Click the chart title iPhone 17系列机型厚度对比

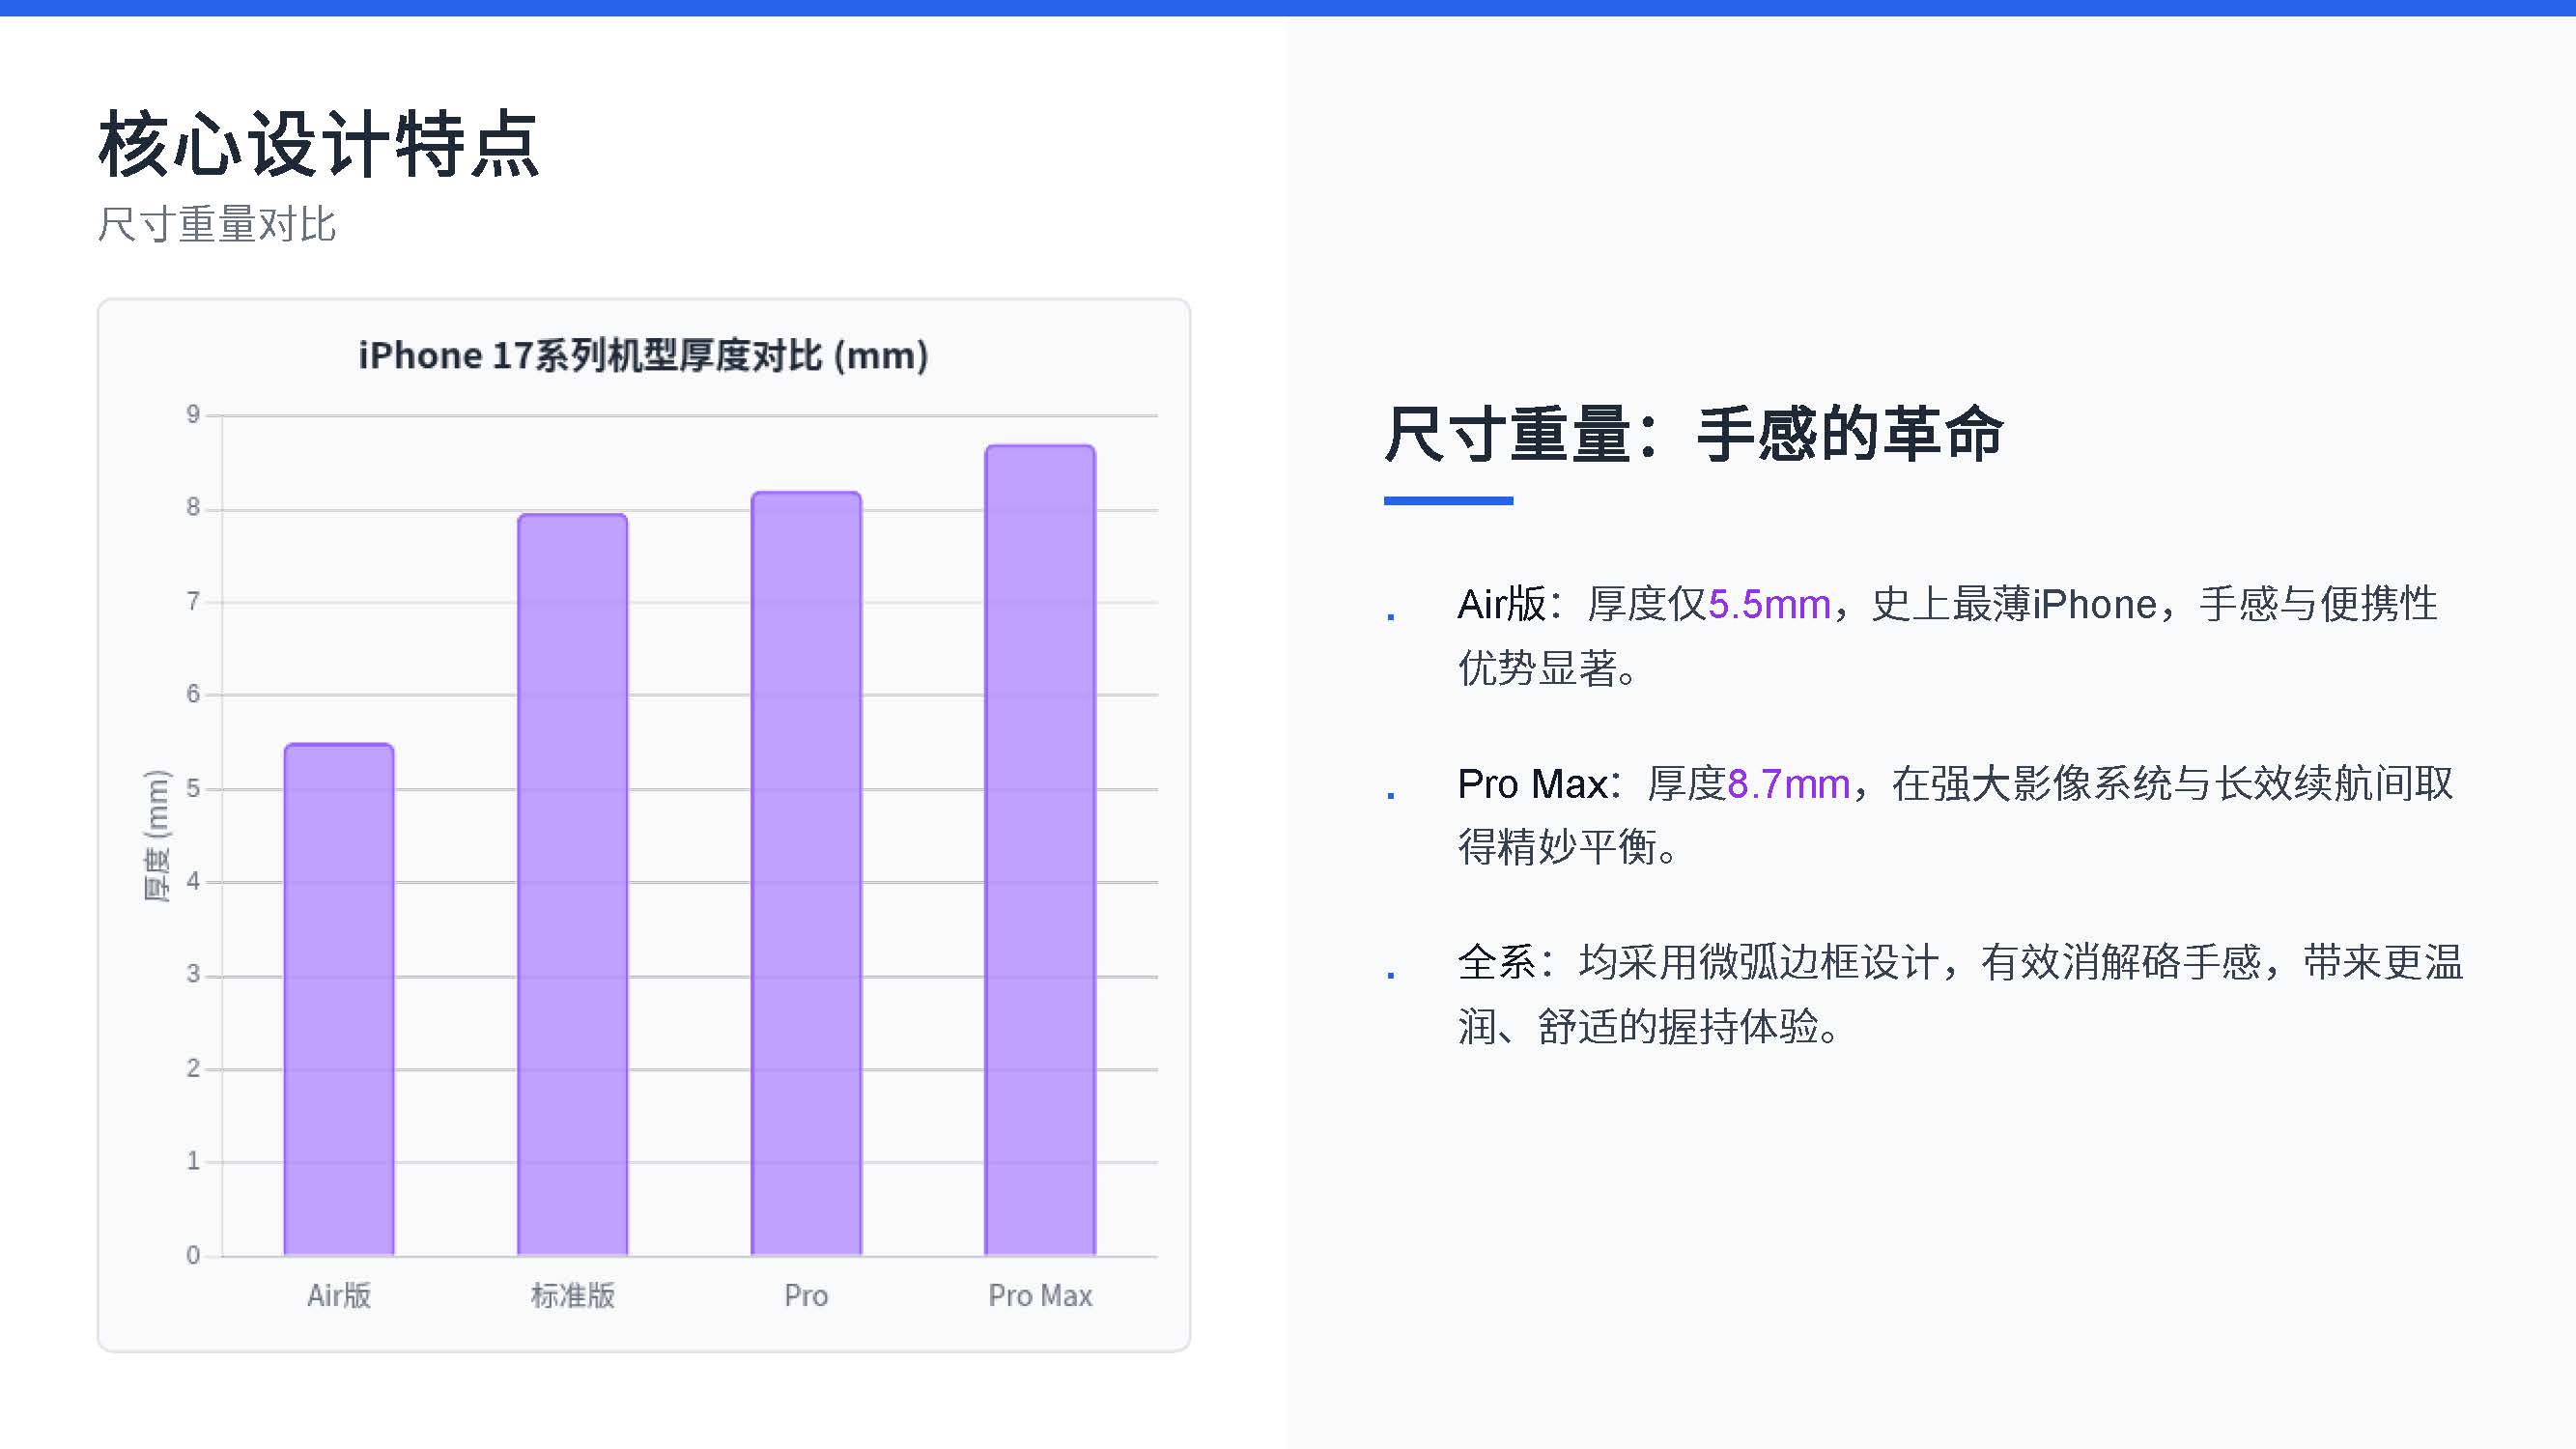pyautogui.click(x=643, y=356)
